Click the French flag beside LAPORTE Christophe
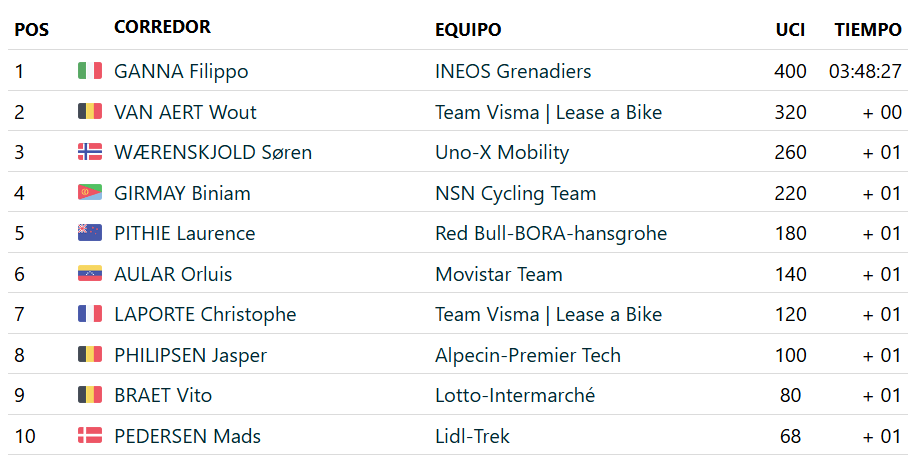Viewport: 919px width, 457px height. pyautogui.click(x=90, y=314)
